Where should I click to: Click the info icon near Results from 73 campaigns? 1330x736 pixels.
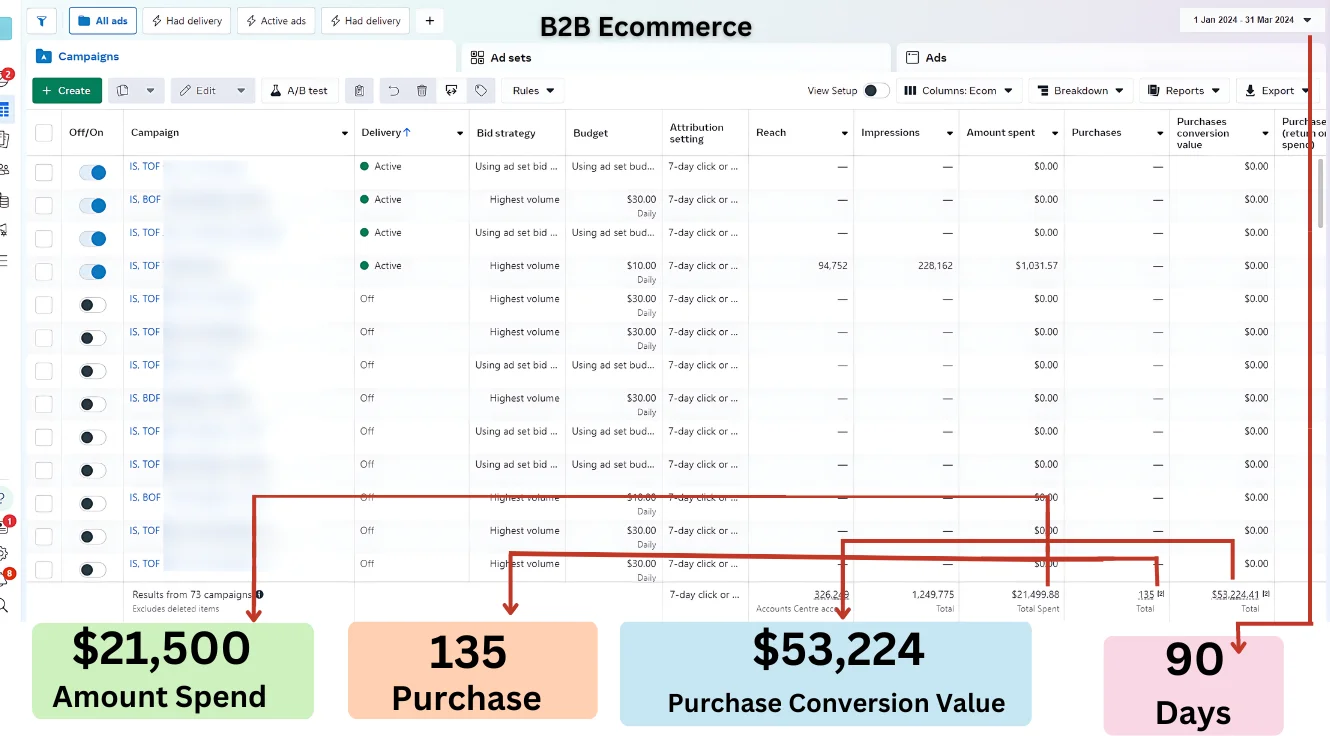[x=260, y=594]
